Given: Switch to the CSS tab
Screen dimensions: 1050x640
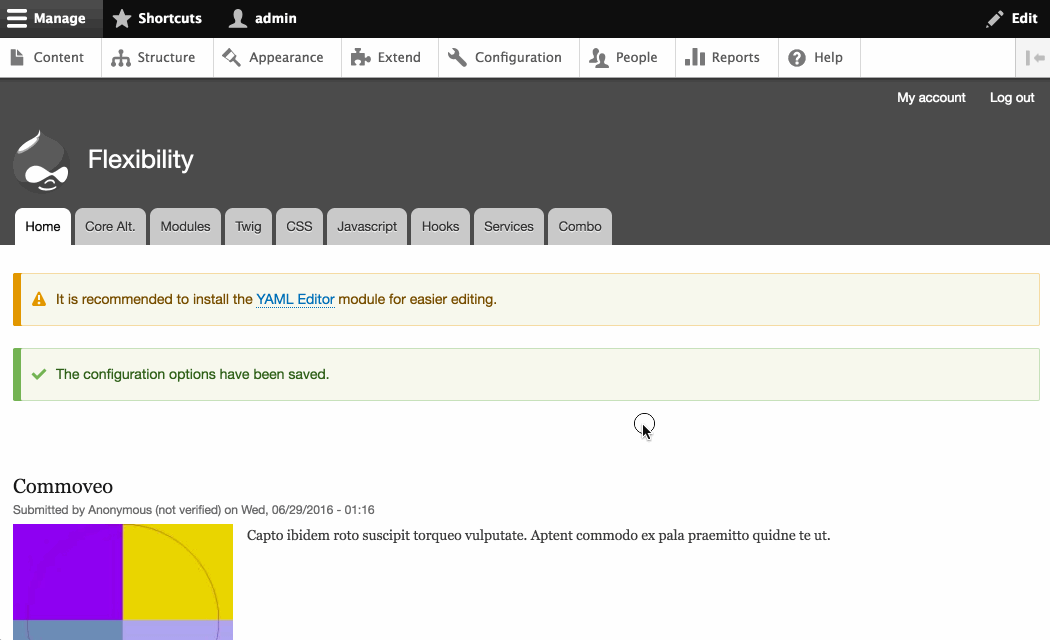Looking at the screenshot, I should [x=299, y=226].
